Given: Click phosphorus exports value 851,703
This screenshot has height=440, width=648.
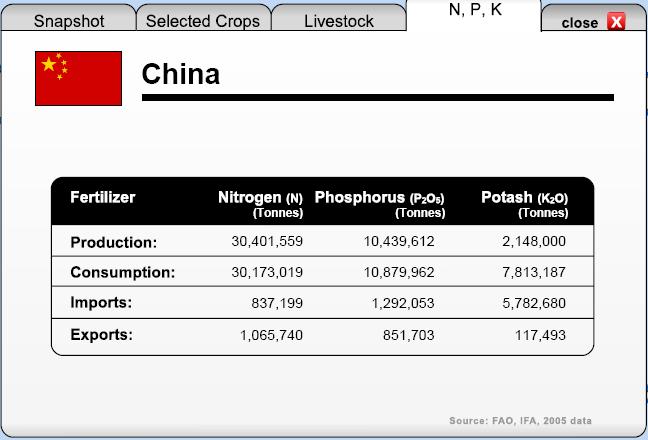Looking at the screenshot, I should (408, 335).
